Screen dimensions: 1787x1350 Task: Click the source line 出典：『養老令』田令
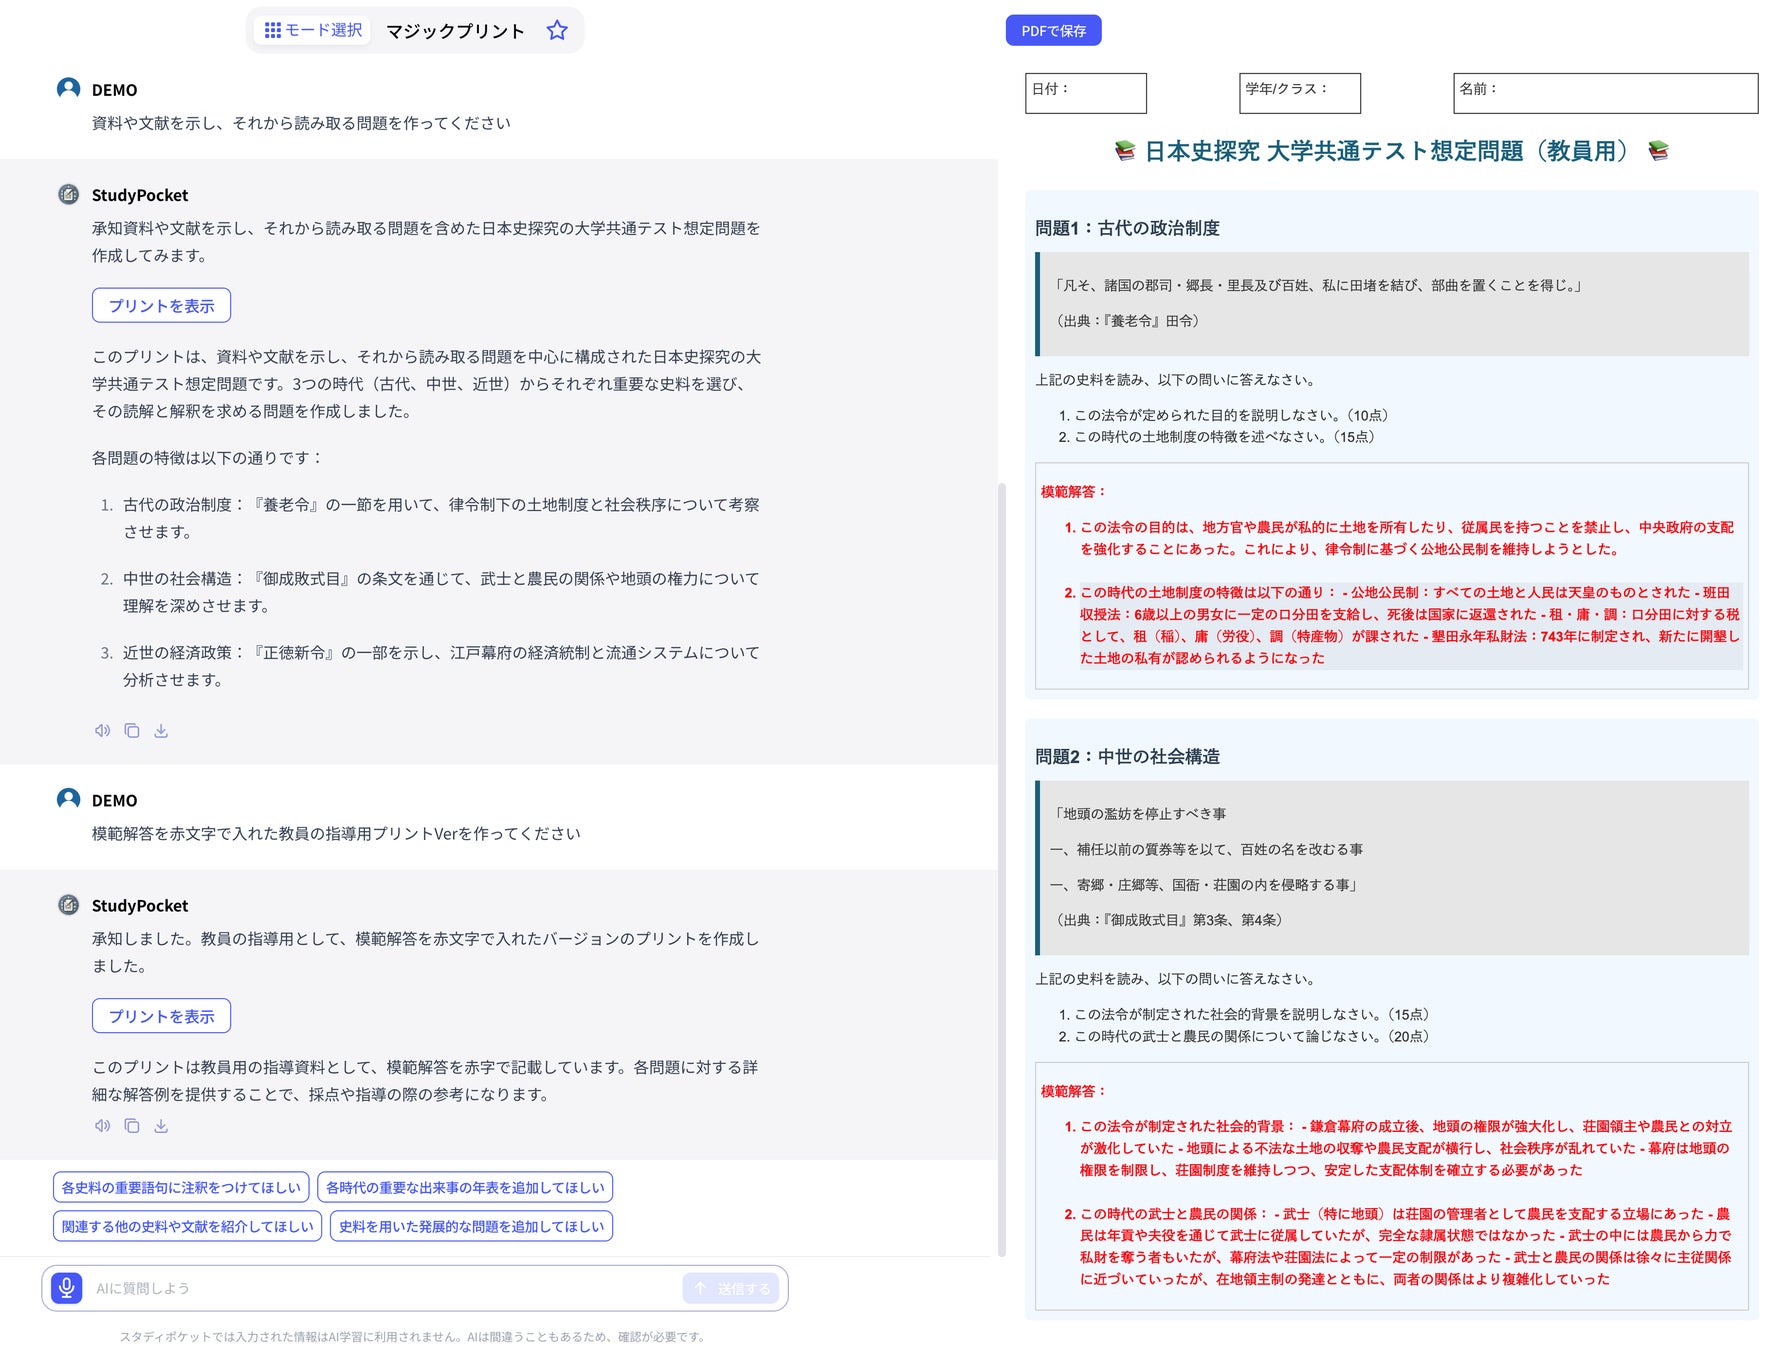pyautogui.click(x=1127, y=321)
